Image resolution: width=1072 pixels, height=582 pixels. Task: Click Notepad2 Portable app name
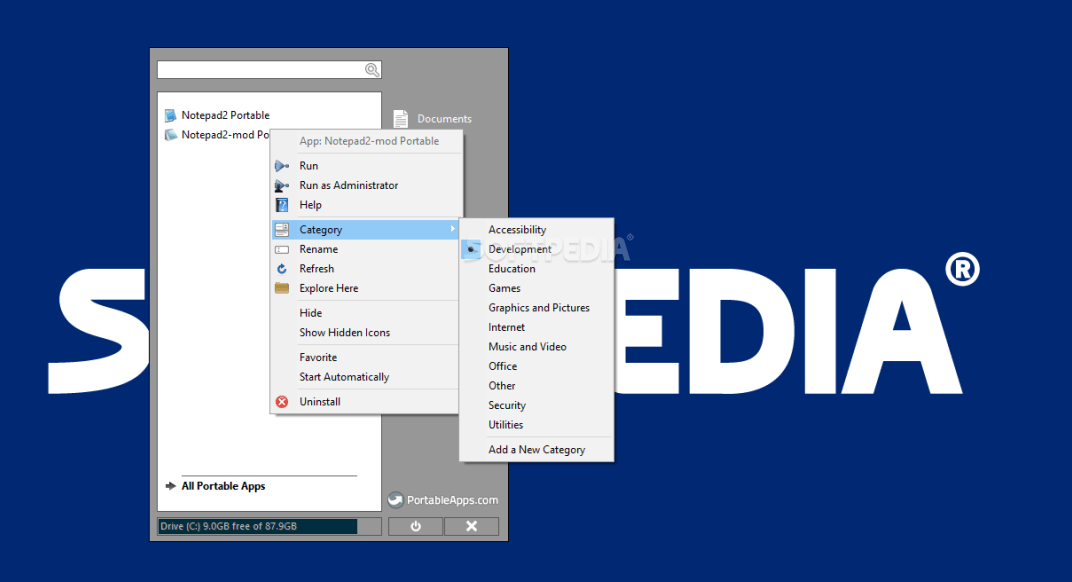[x=226, y=116]
